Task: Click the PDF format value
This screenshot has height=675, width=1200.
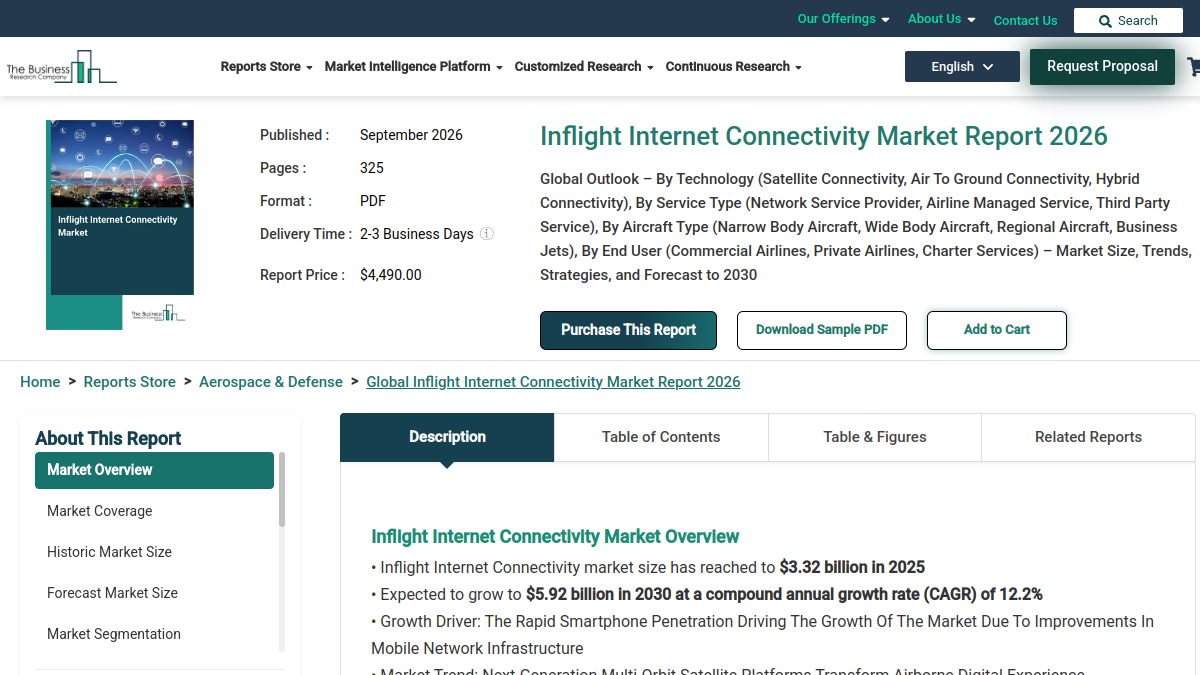Action: coord(373,201)
